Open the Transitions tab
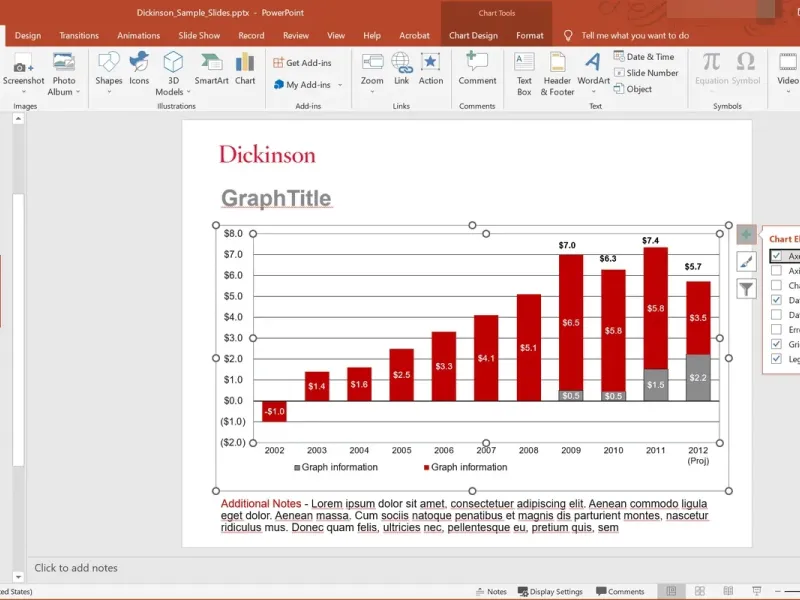800x600 pixels. coord(79,36)
